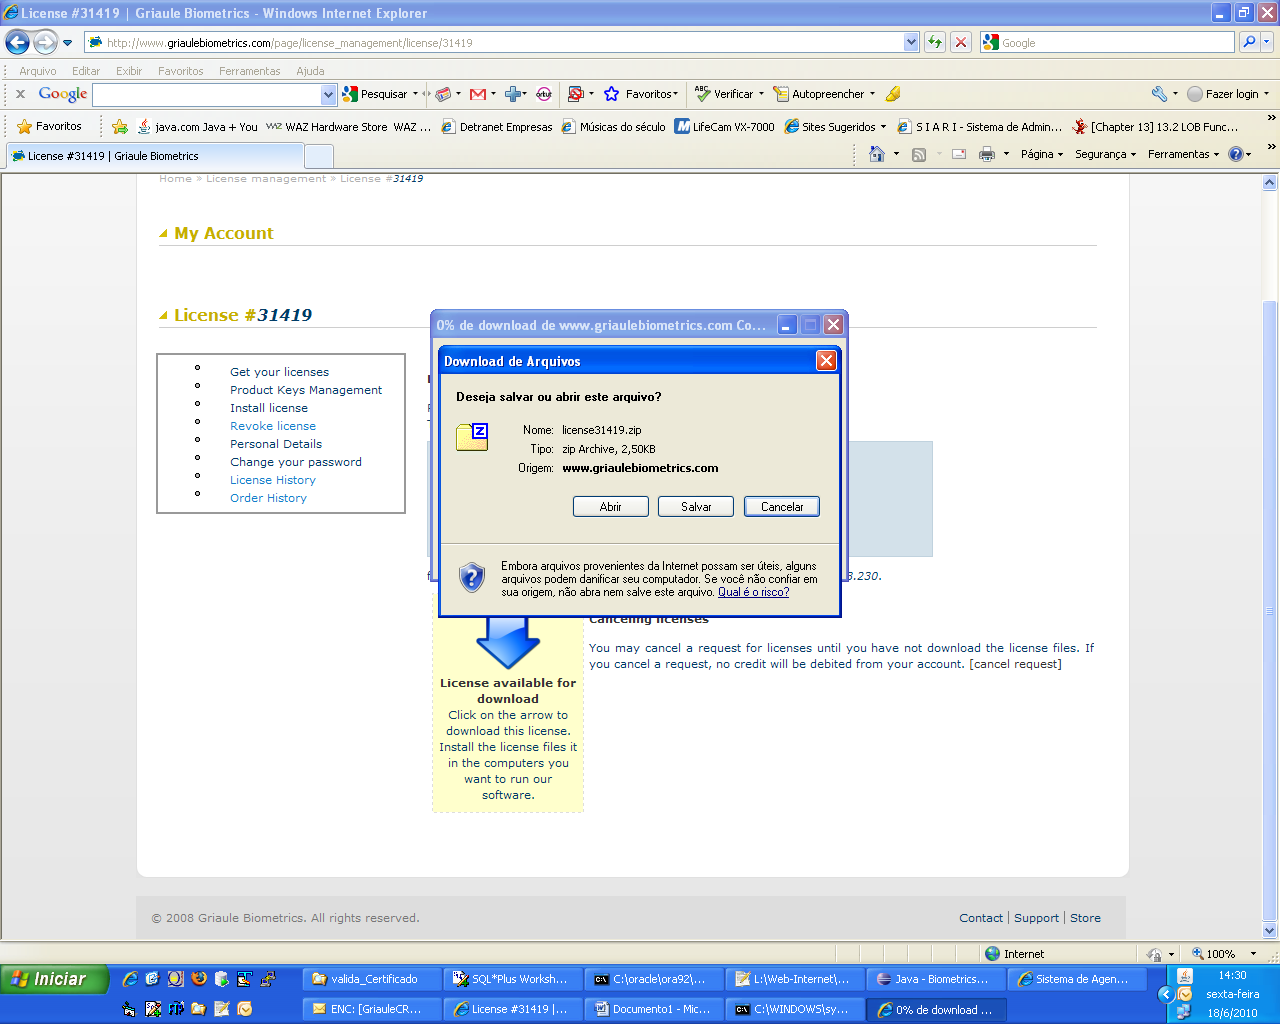Screen dimensions: 1280x1024
Task: Open the LifeCam VX-7000 favorites bar bookmark
Action: click(x=725, y=127)
